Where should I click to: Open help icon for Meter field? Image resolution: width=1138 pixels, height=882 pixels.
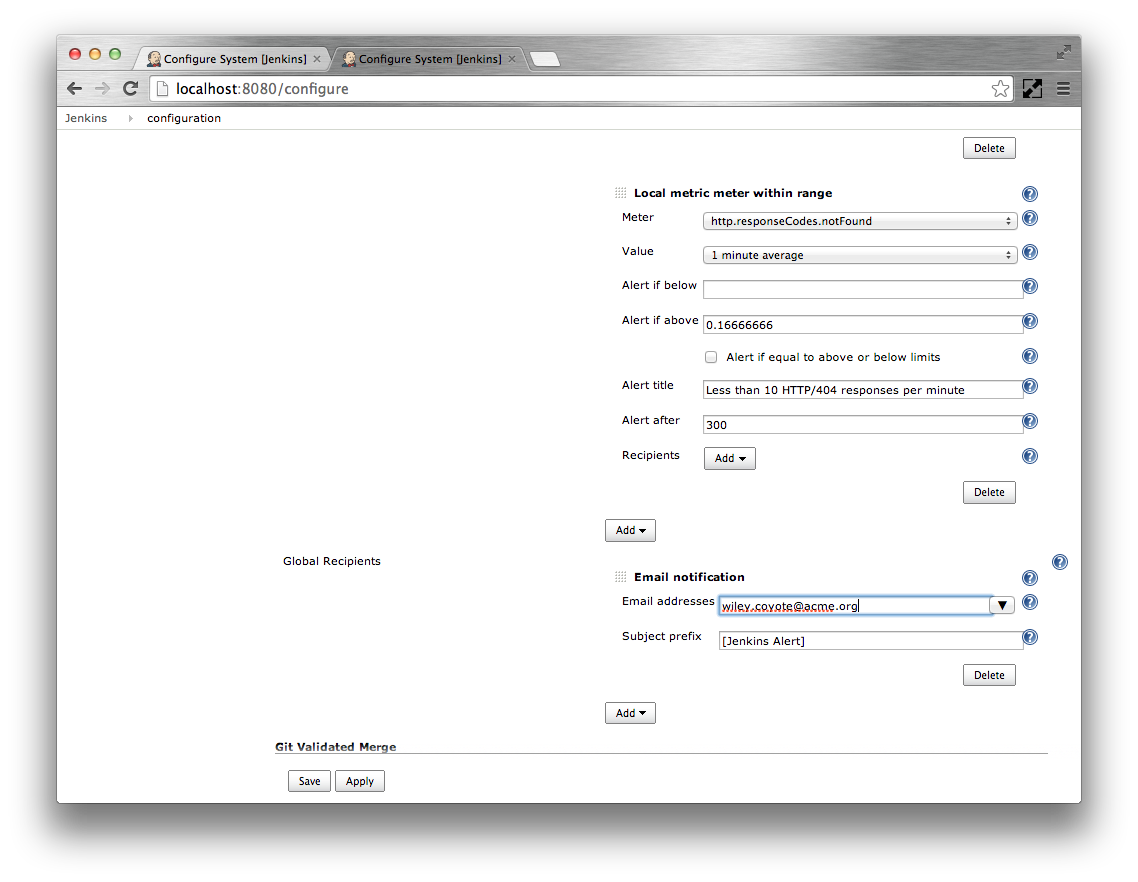(1029, 218)
